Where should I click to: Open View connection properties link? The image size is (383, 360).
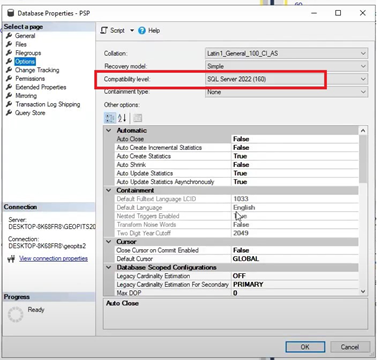[53, 258]
